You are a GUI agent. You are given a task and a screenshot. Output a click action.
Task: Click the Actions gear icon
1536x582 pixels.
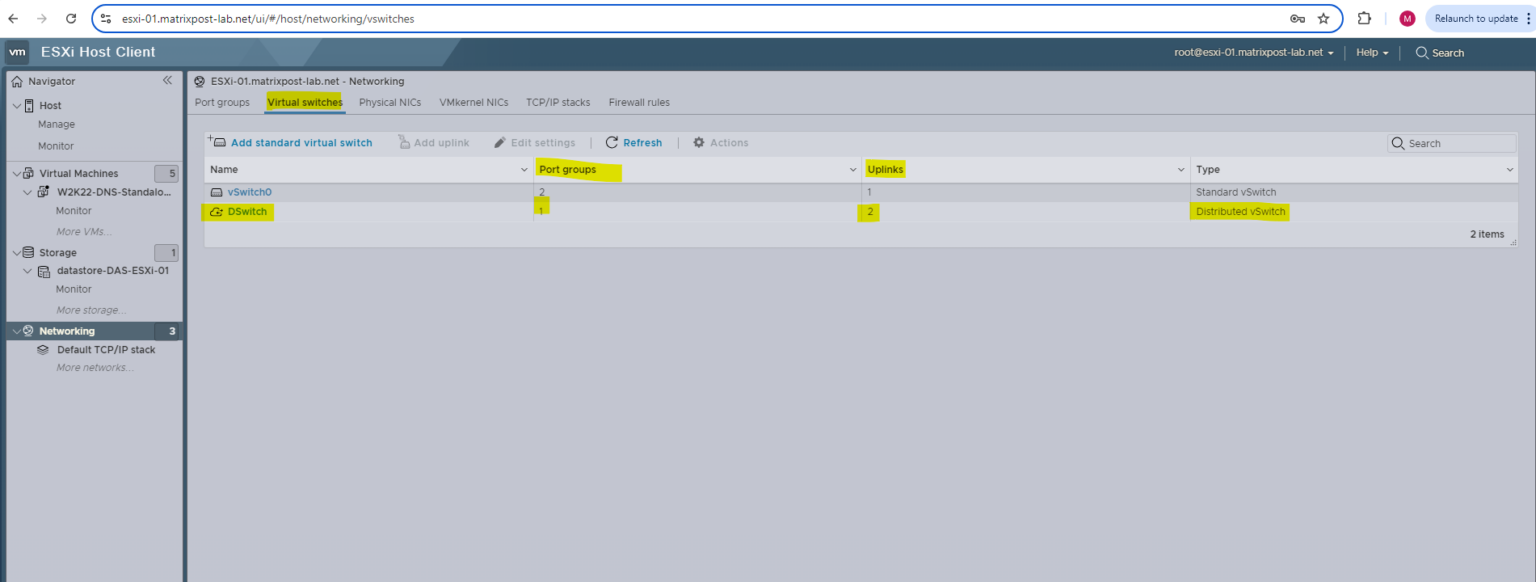coord(697,142)
